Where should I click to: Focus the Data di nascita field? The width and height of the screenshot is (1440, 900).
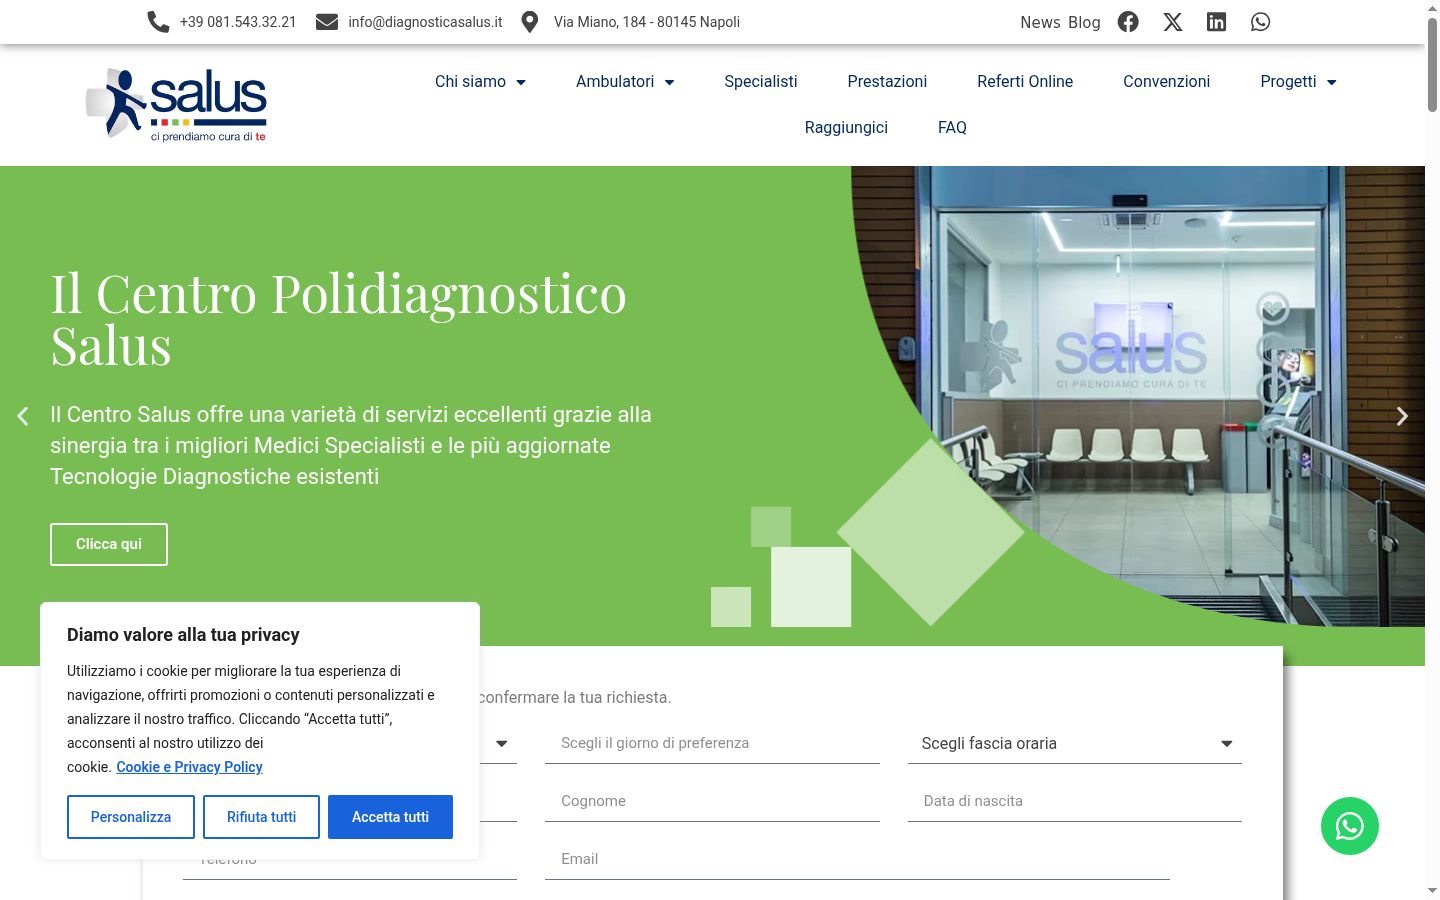[1075, 801]
